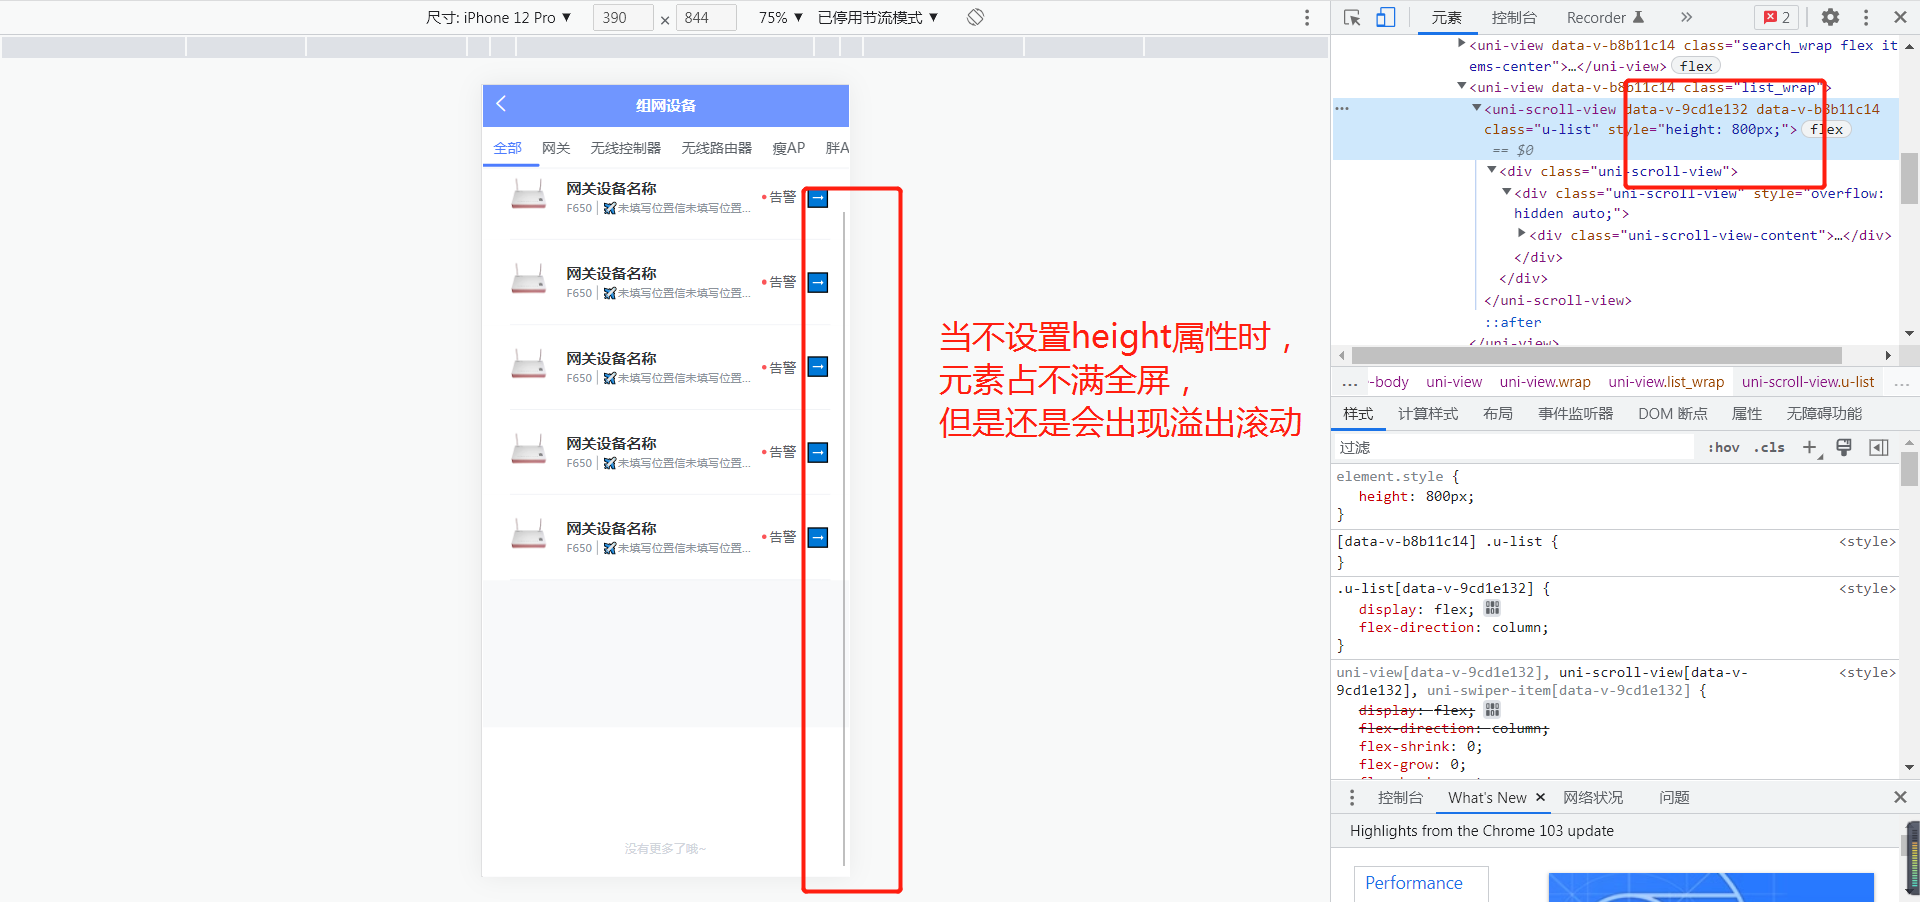Open the DevTools settings gear
Screen dimensions: 1920x902
1829,17
